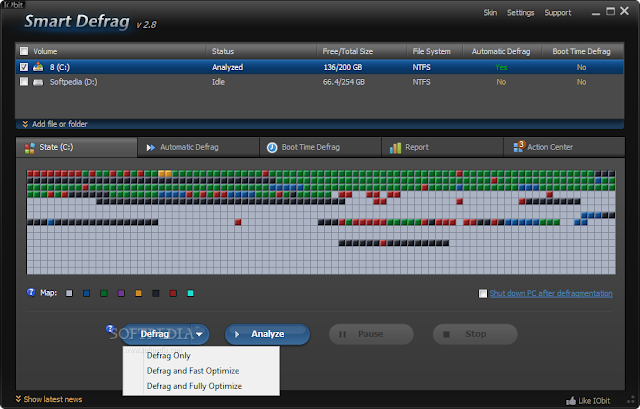The height and width of the screenshot is (409, 640).
Task: Switch to the Automatic Defrag tab
Action: click(198, 147)
